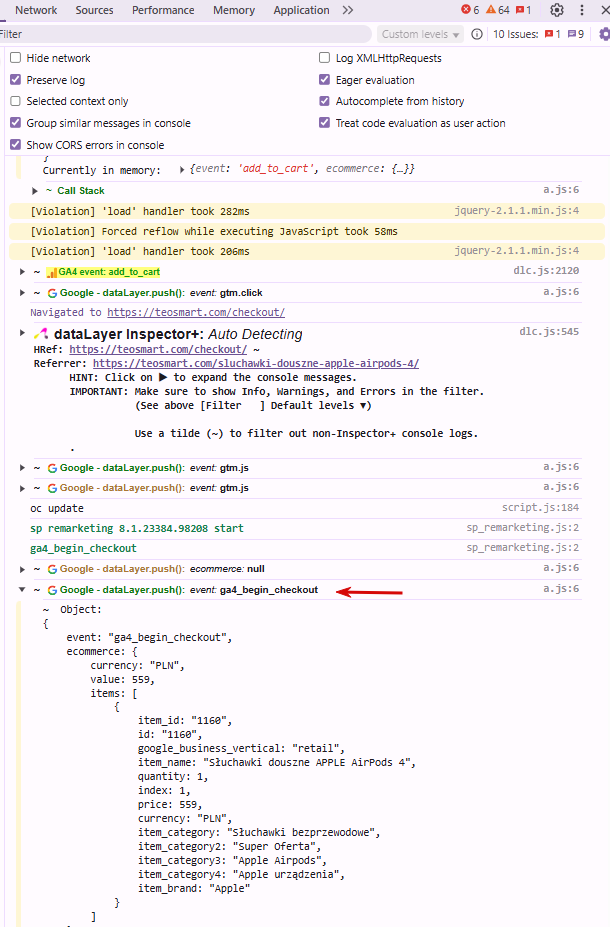Switch to the Memory tab
This screenshot has width=610, height=927.
coord(233,10)
